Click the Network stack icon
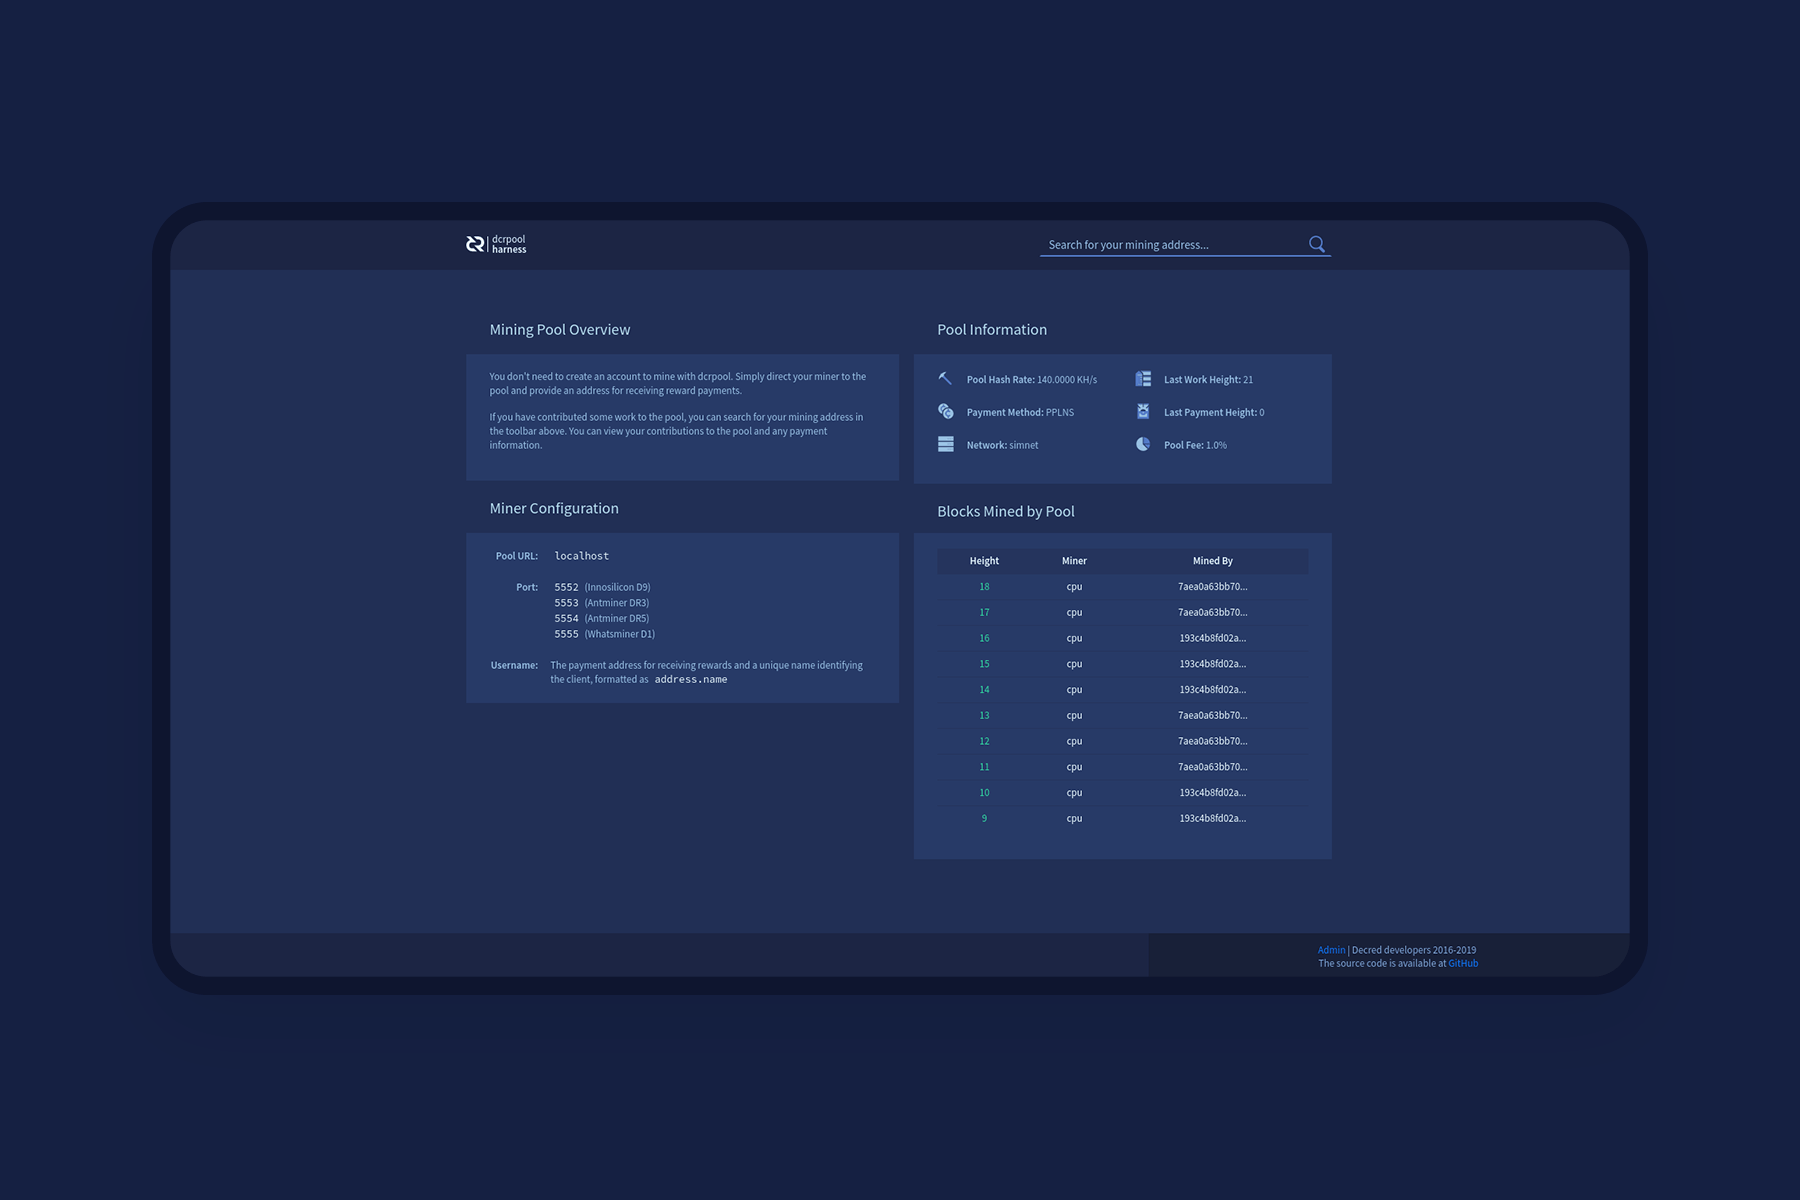The image size is (1800, 1200). click(946, 445)
